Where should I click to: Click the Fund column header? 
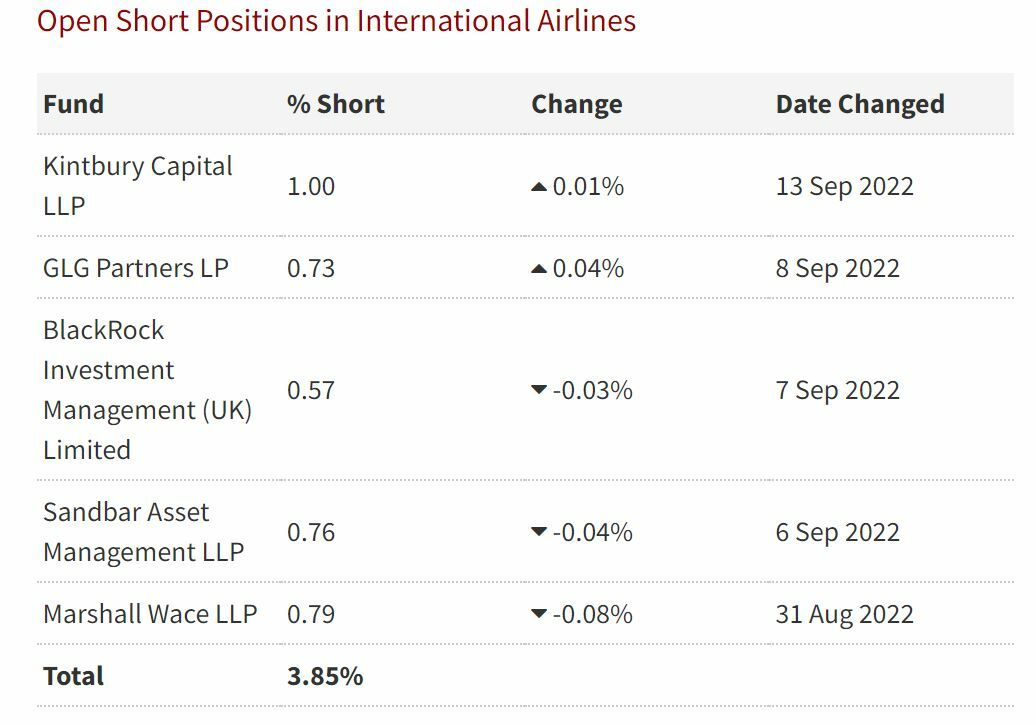pyautogui.click(x=73, y=104)
